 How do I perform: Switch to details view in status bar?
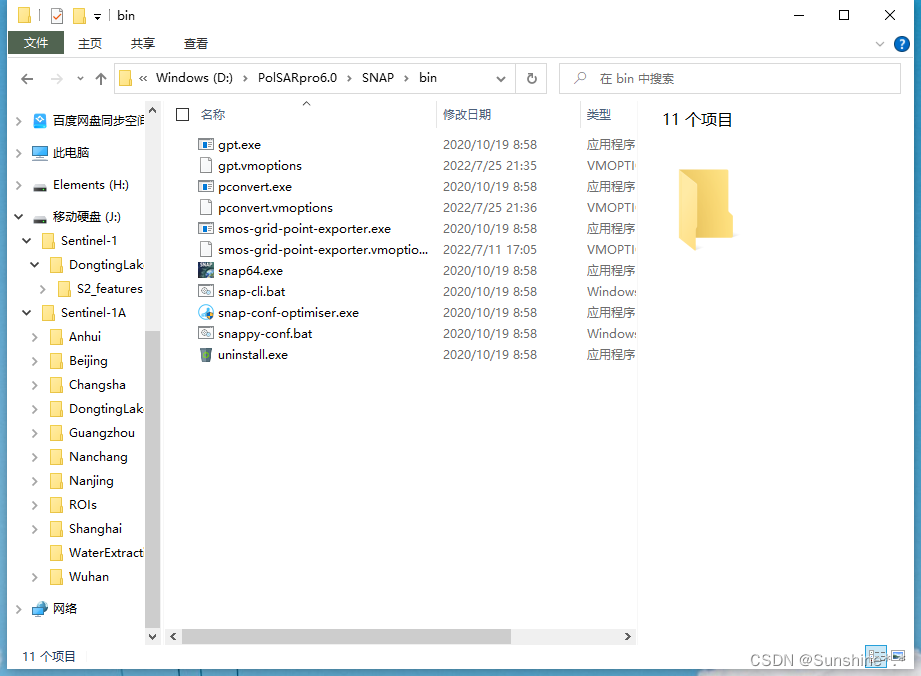877,655
